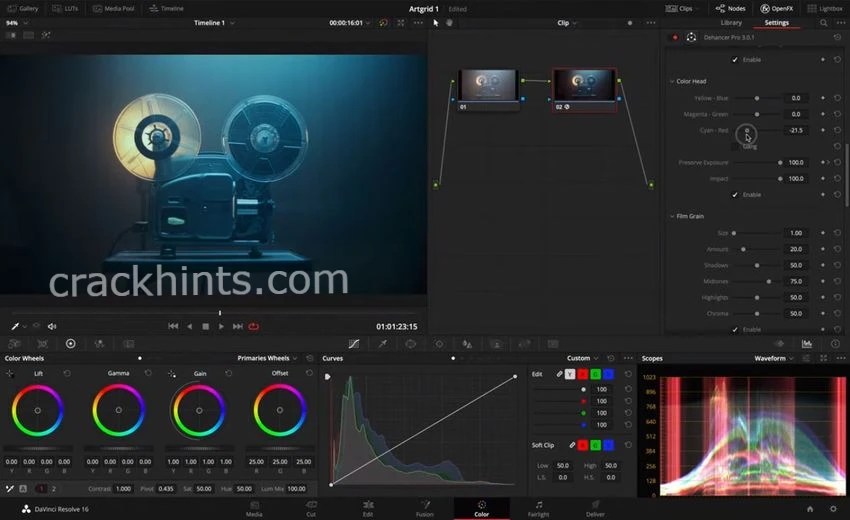Go to the Fairlight page

point(538,509)
